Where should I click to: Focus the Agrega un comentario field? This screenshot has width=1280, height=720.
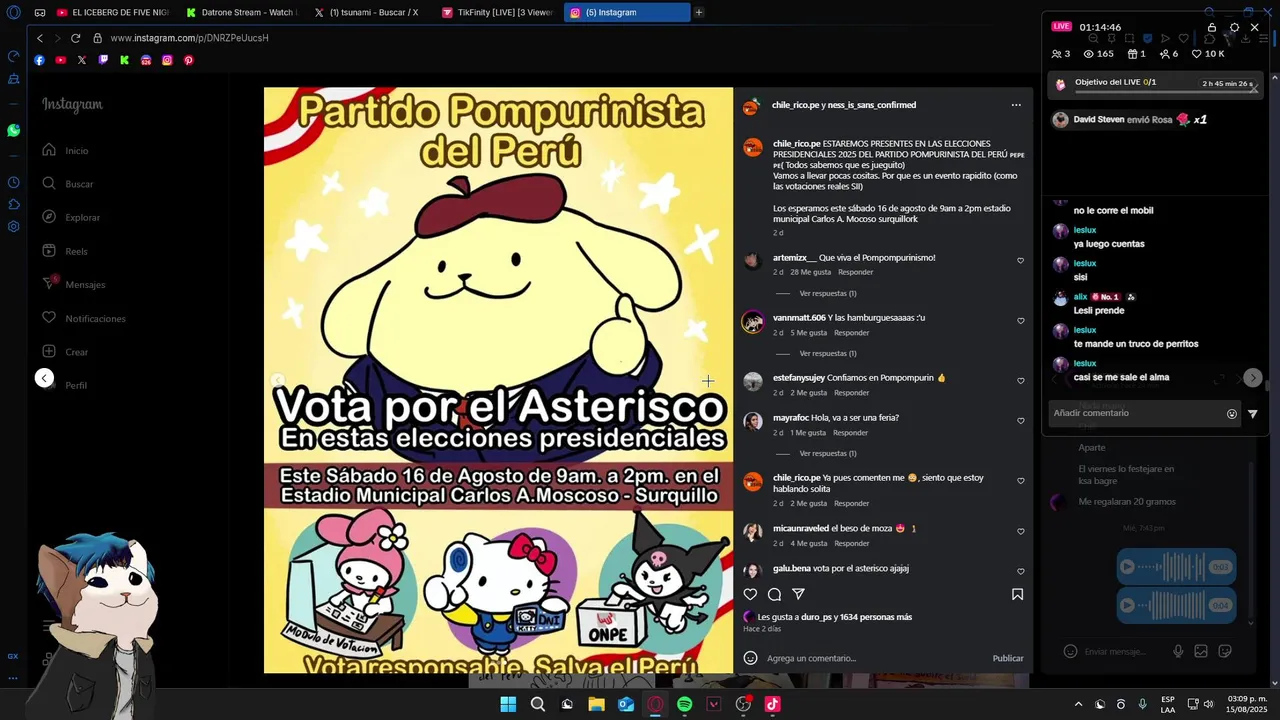click(875, 658)
